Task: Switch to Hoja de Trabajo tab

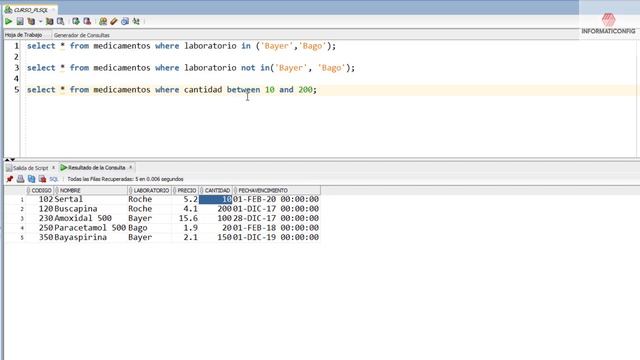Action: [x=23, y=35]
